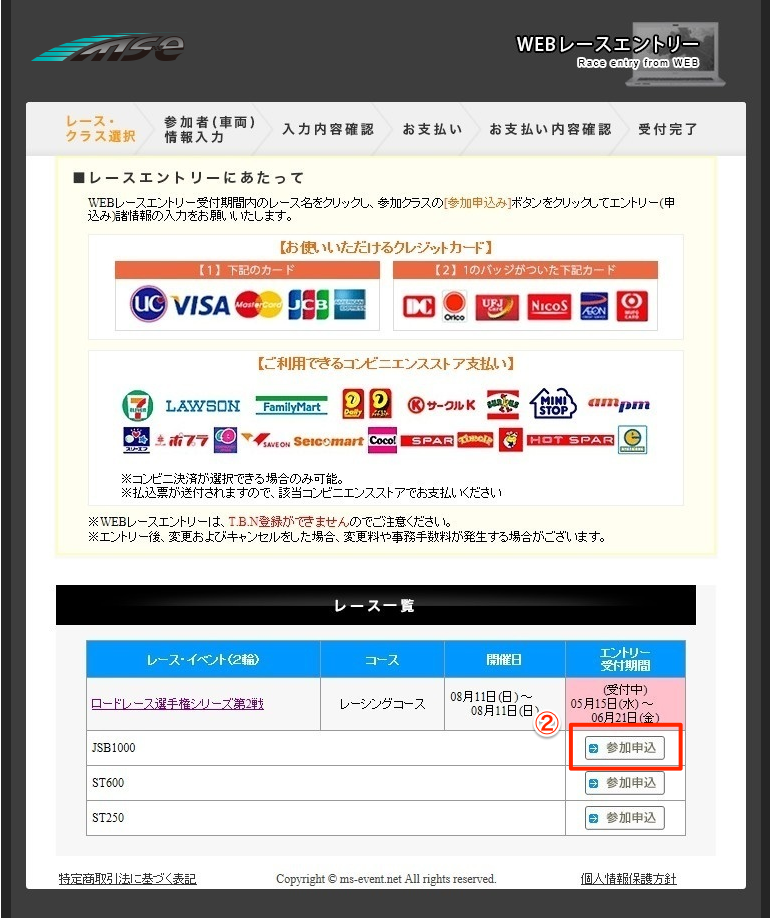Click the コース column header
The image size is (770, 918).
tap(382, 659)
